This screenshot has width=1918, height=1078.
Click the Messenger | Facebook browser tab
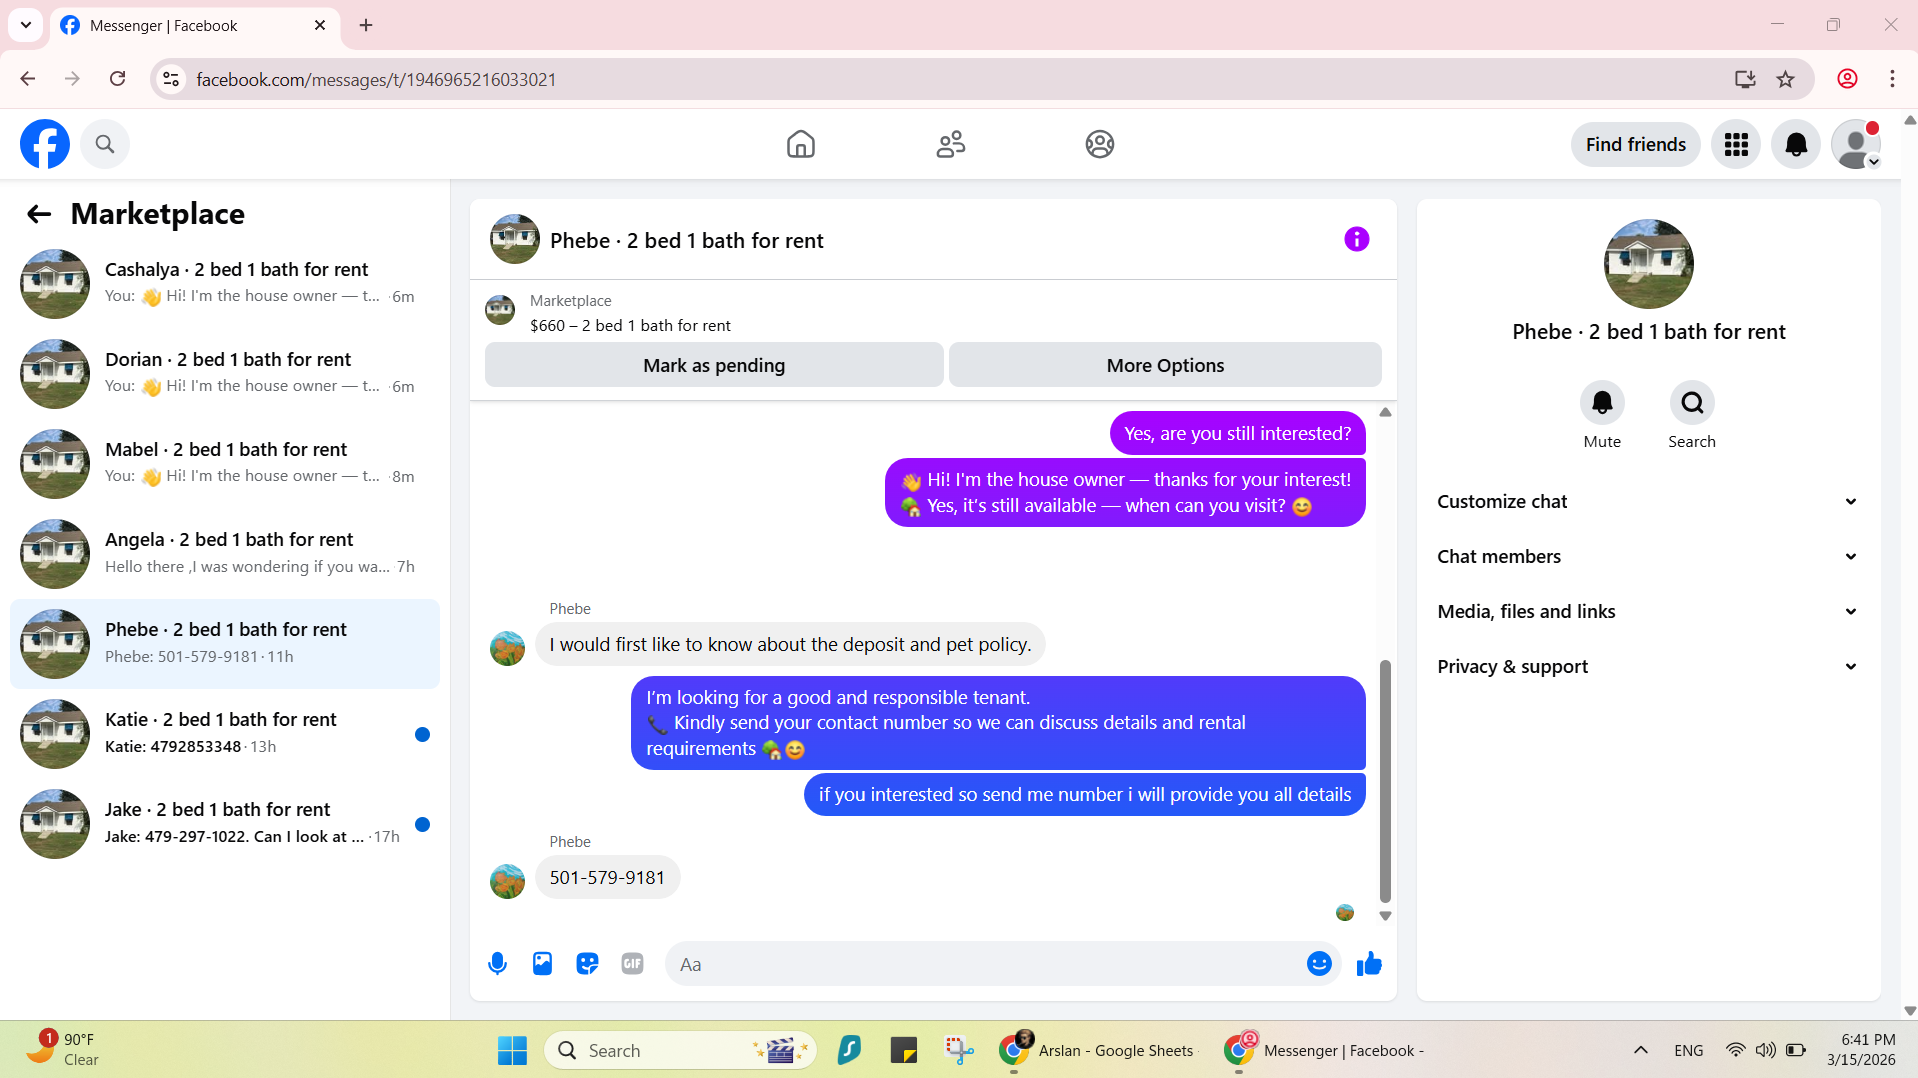coord(195,25)
